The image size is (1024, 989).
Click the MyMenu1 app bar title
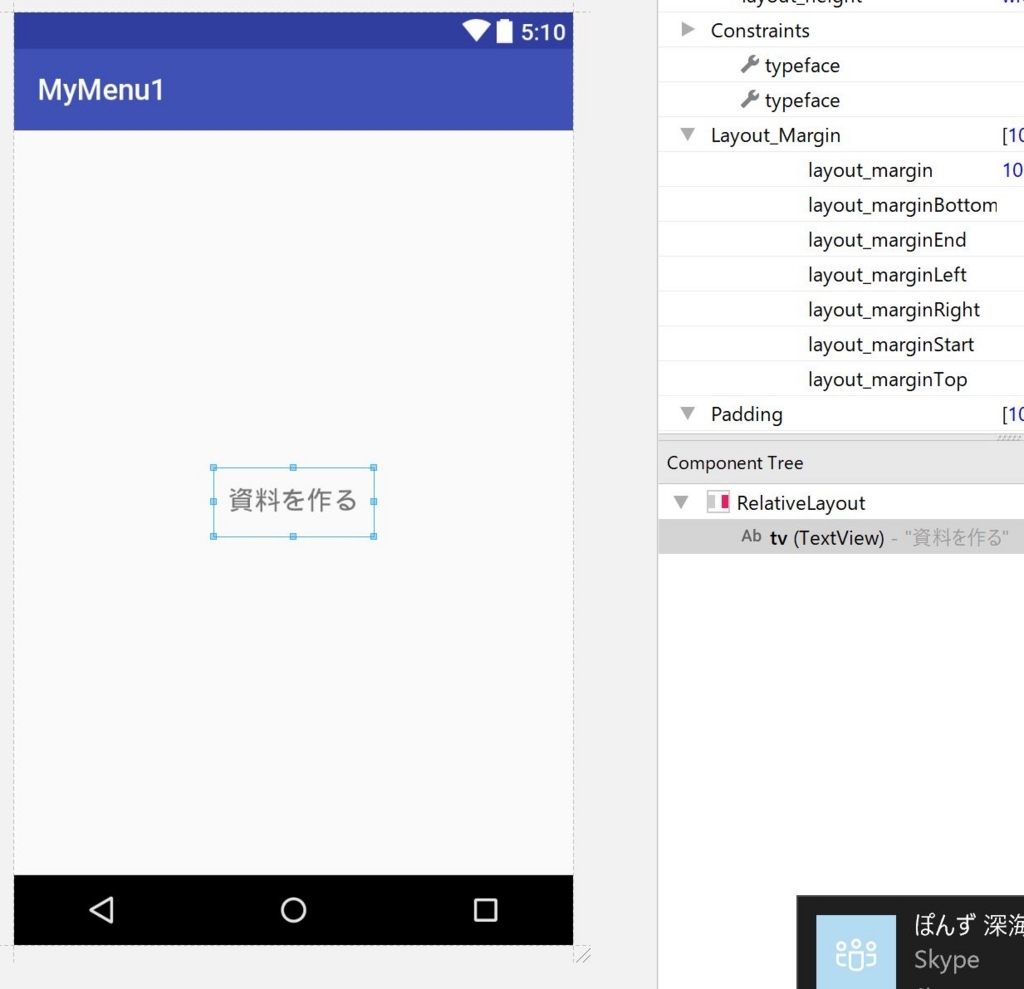pos(101,89)
